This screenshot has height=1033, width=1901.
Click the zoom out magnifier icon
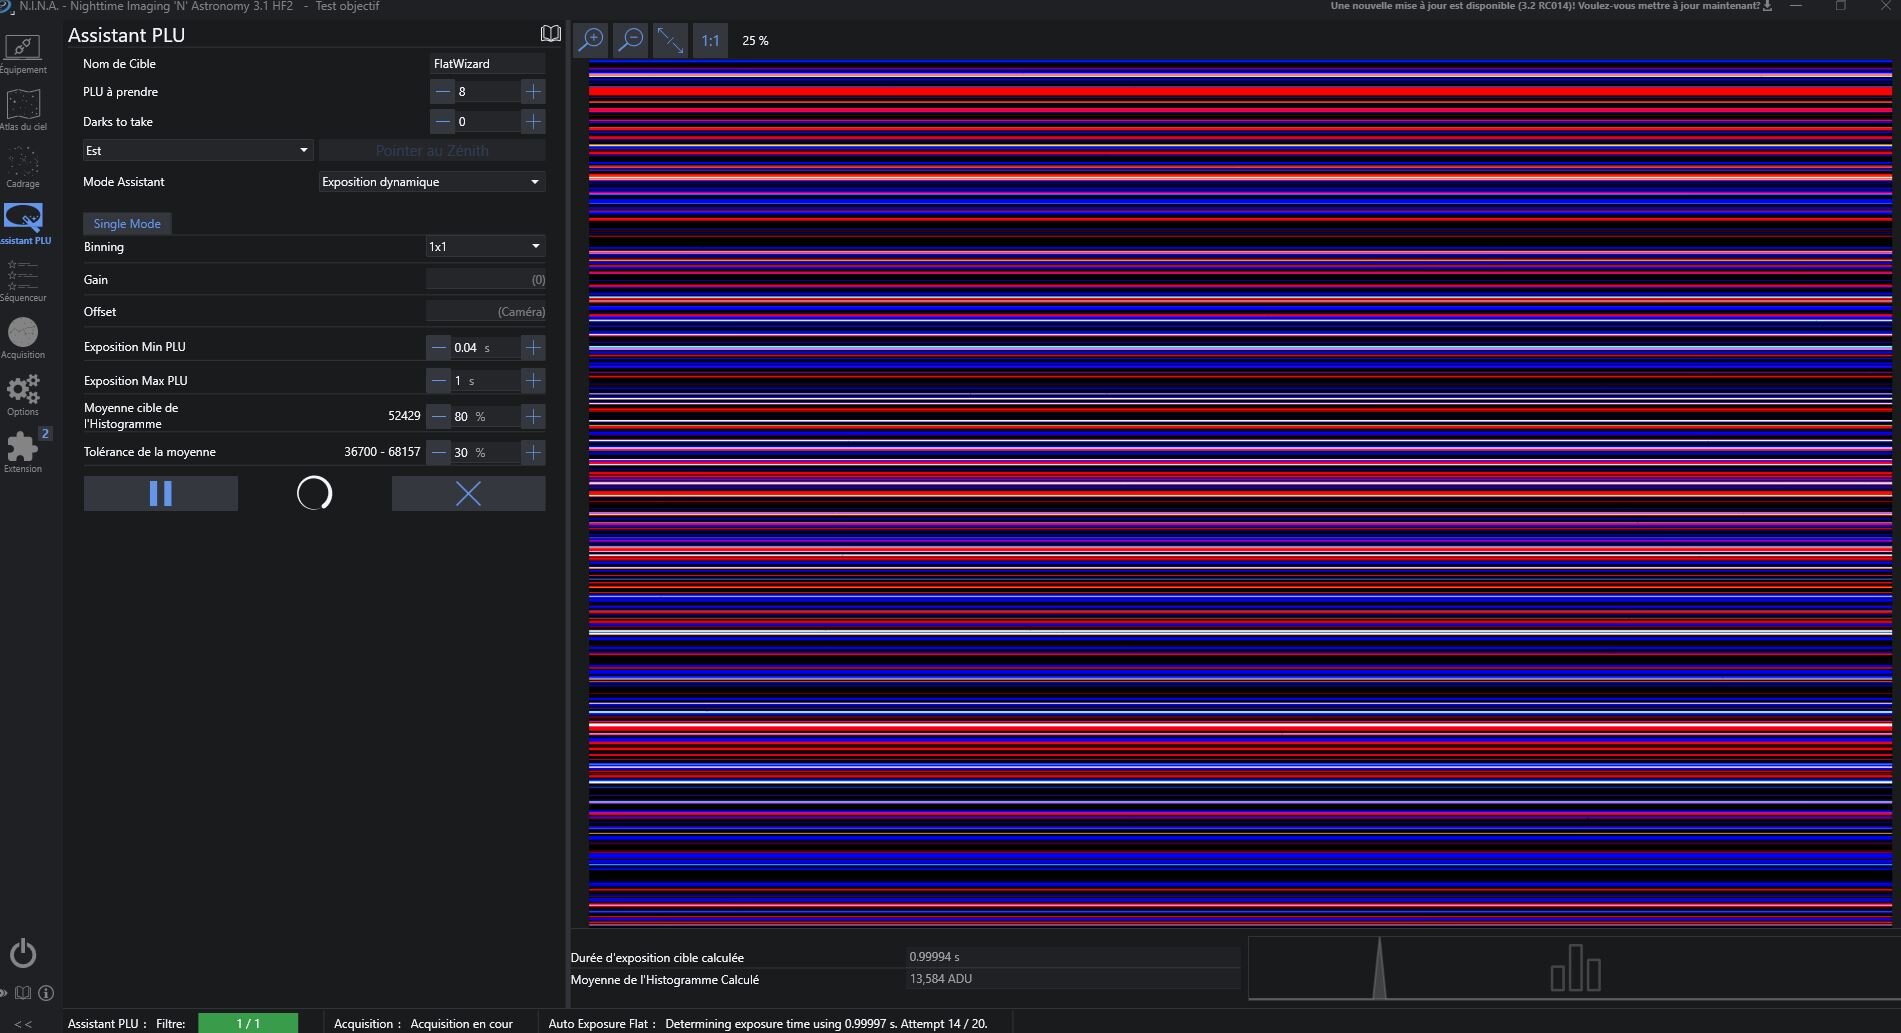coord(631,41)
